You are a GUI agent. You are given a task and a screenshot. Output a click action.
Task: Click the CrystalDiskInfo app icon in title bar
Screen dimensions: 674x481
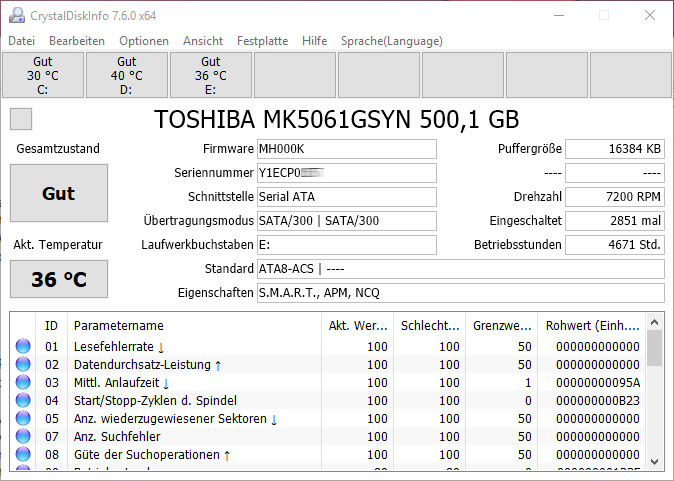pyautogui.click(x=17, y=15)
